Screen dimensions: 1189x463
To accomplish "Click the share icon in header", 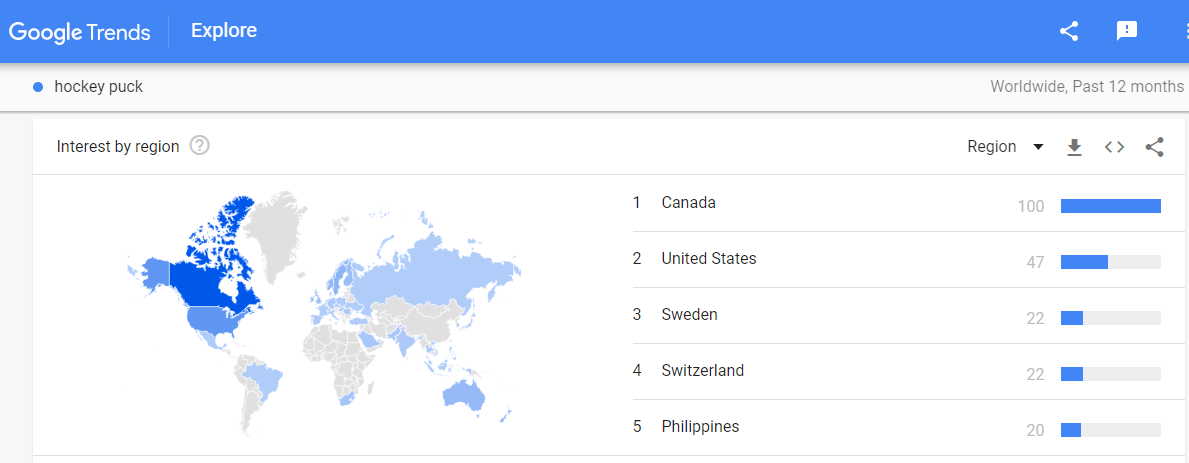I will click(x=1069, y=31).
